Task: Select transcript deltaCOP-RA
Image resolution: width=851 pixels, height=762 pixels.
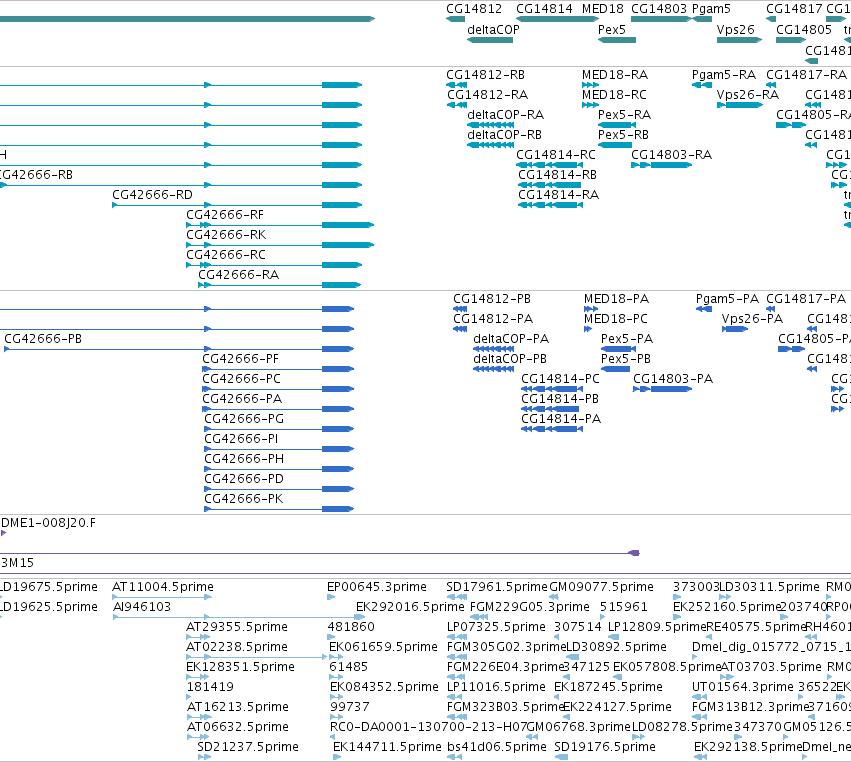Action: [x=505, y=115]
